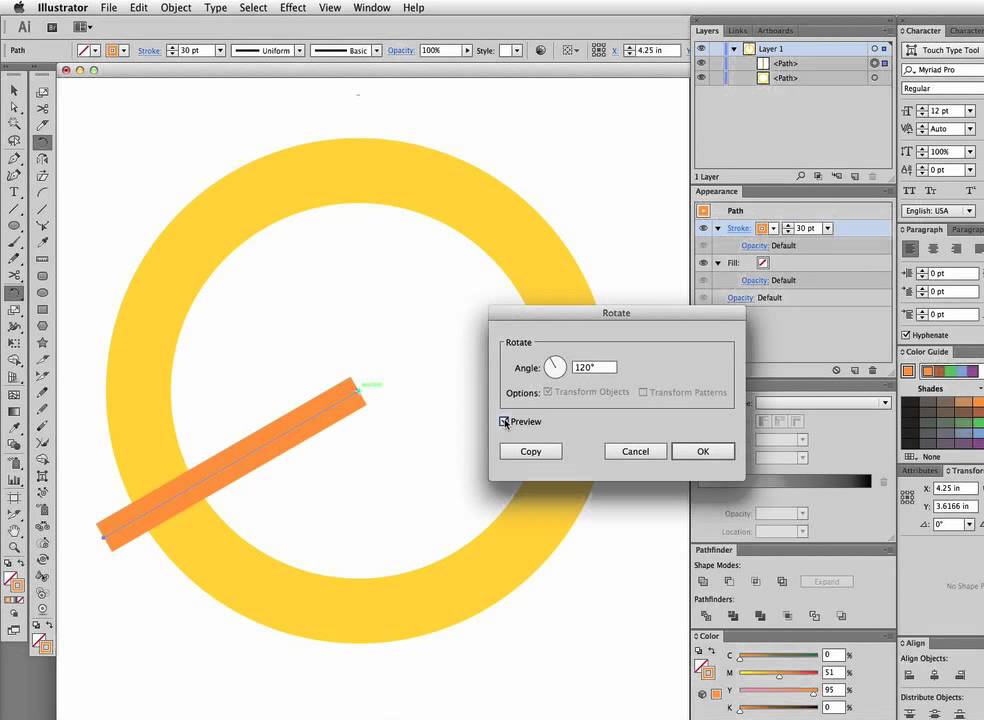Click the Transform Objects checkbox
Image resolution: width=984 pixels, height=720 pixels.
point(548,392)
